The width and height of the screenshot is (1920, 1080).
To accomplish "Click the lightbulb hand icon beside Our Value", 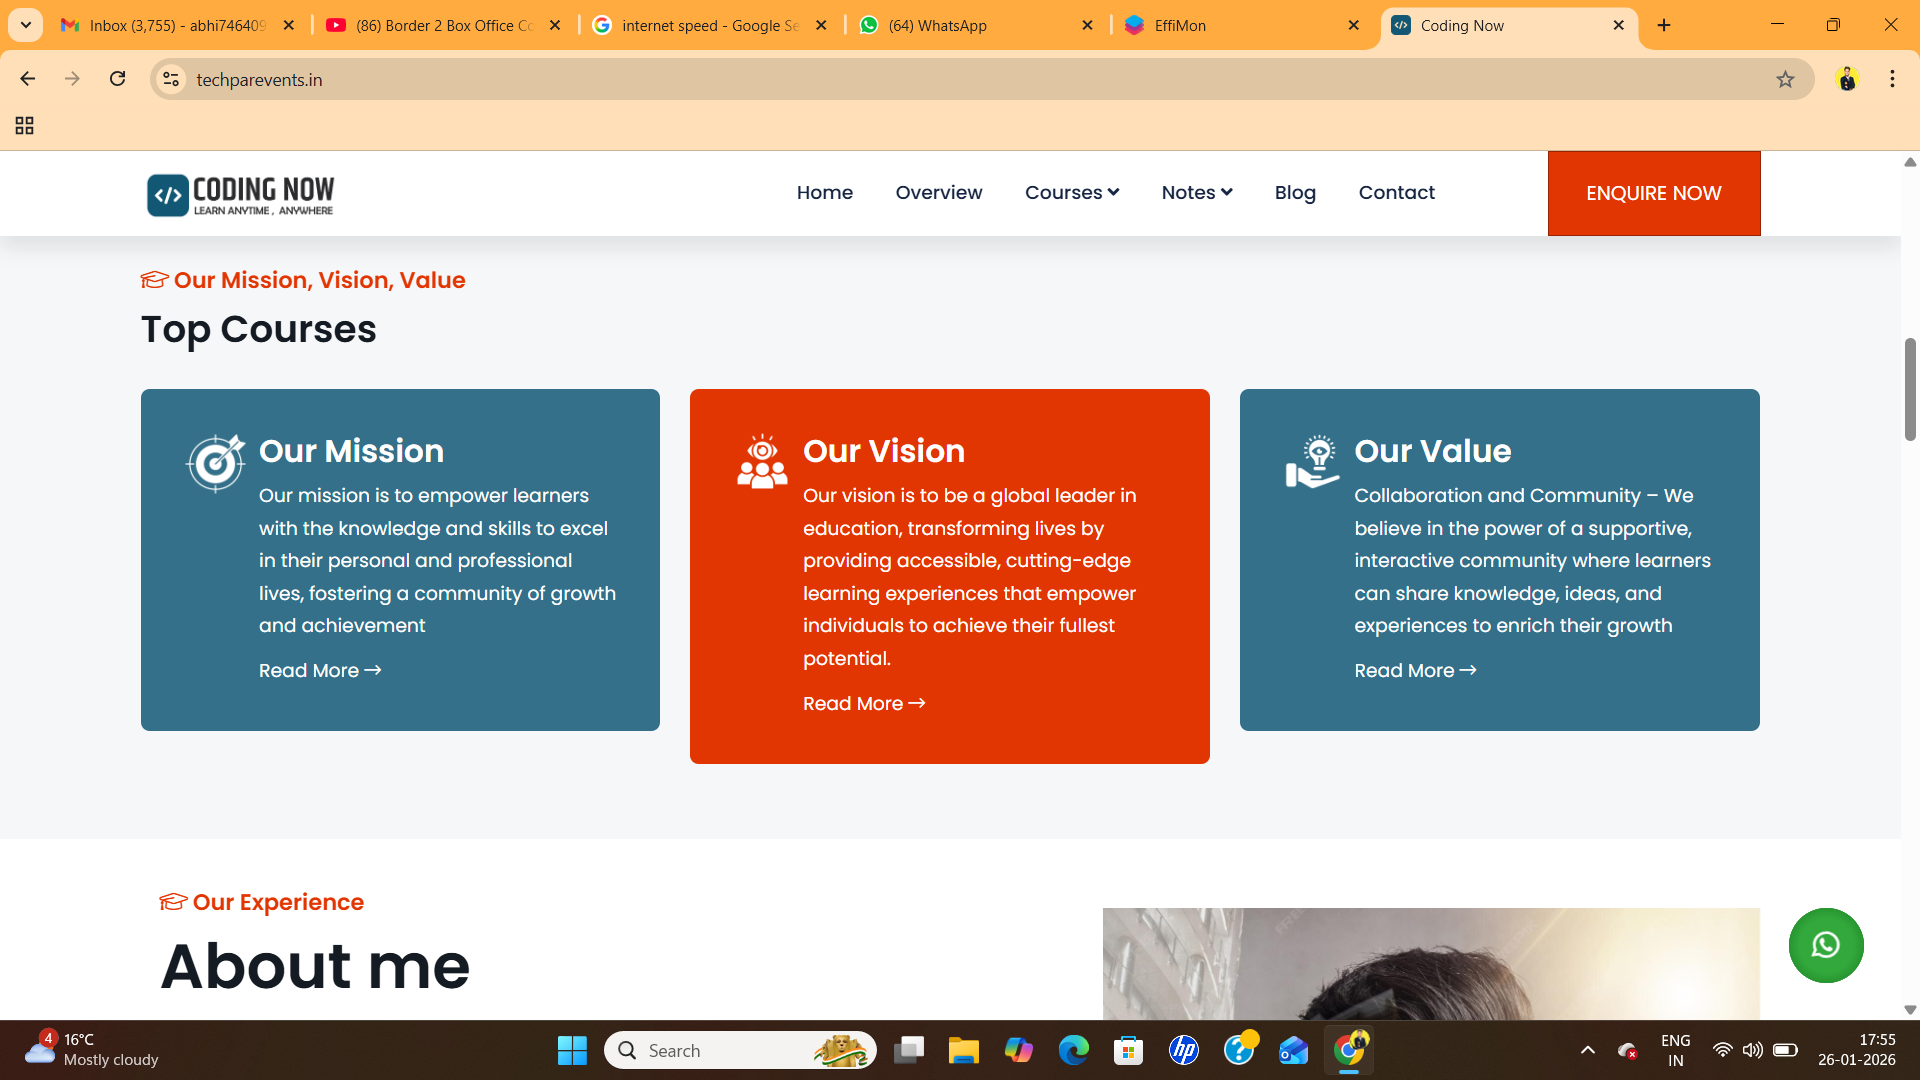I will click(1312, 462).
